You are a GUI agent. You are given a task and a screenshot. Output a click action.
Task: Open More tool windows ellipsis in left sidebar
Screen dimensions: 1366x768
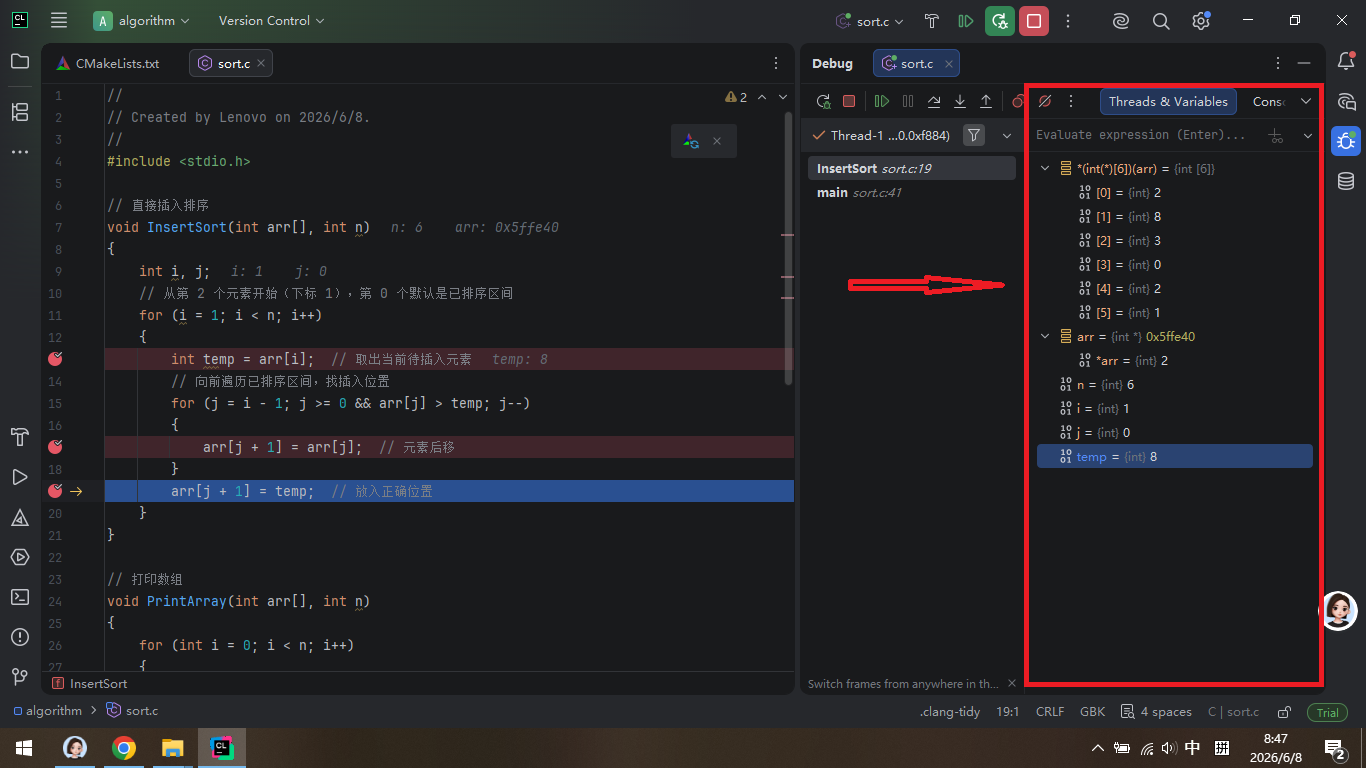[20, 152]
